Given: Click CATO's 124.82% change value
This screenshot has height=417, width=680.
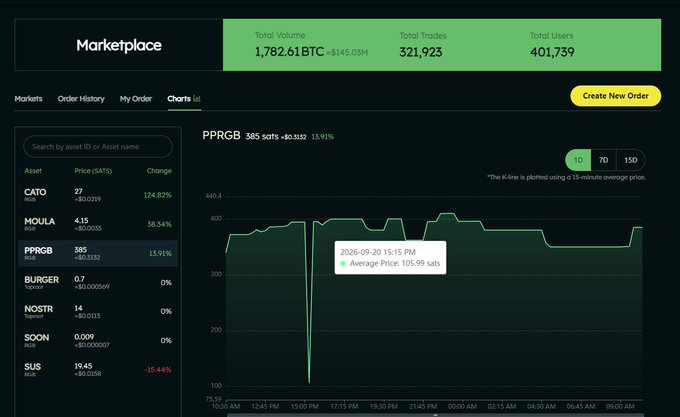Looking at the screenshot, I should pos(157,195).
